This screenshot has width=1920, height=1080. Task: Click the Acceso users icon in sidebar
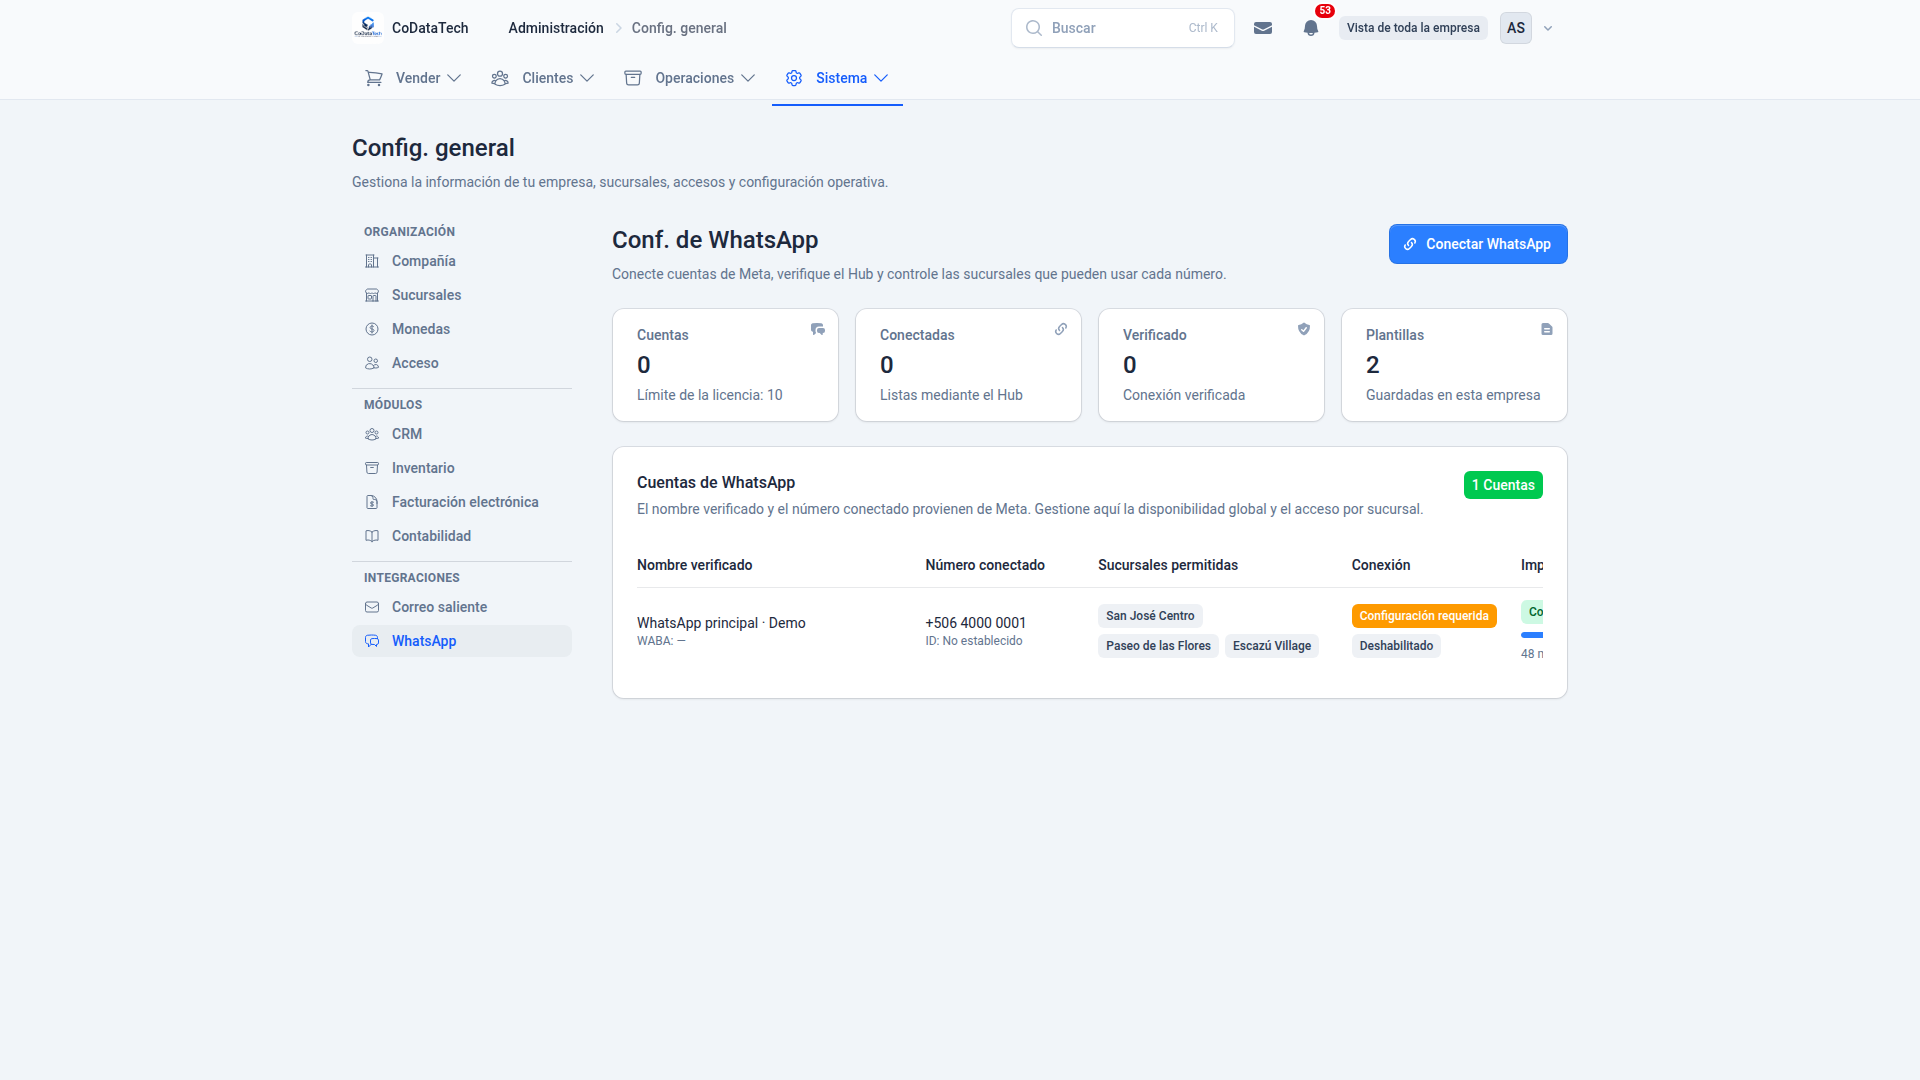point(372,363)
